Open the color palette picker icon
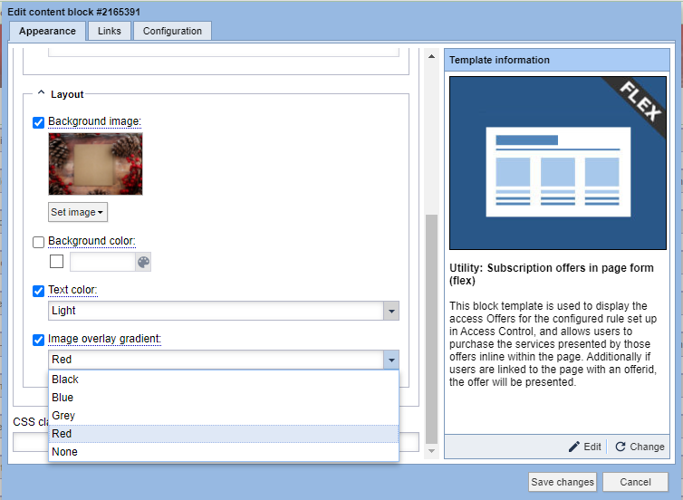 point(143,262)
